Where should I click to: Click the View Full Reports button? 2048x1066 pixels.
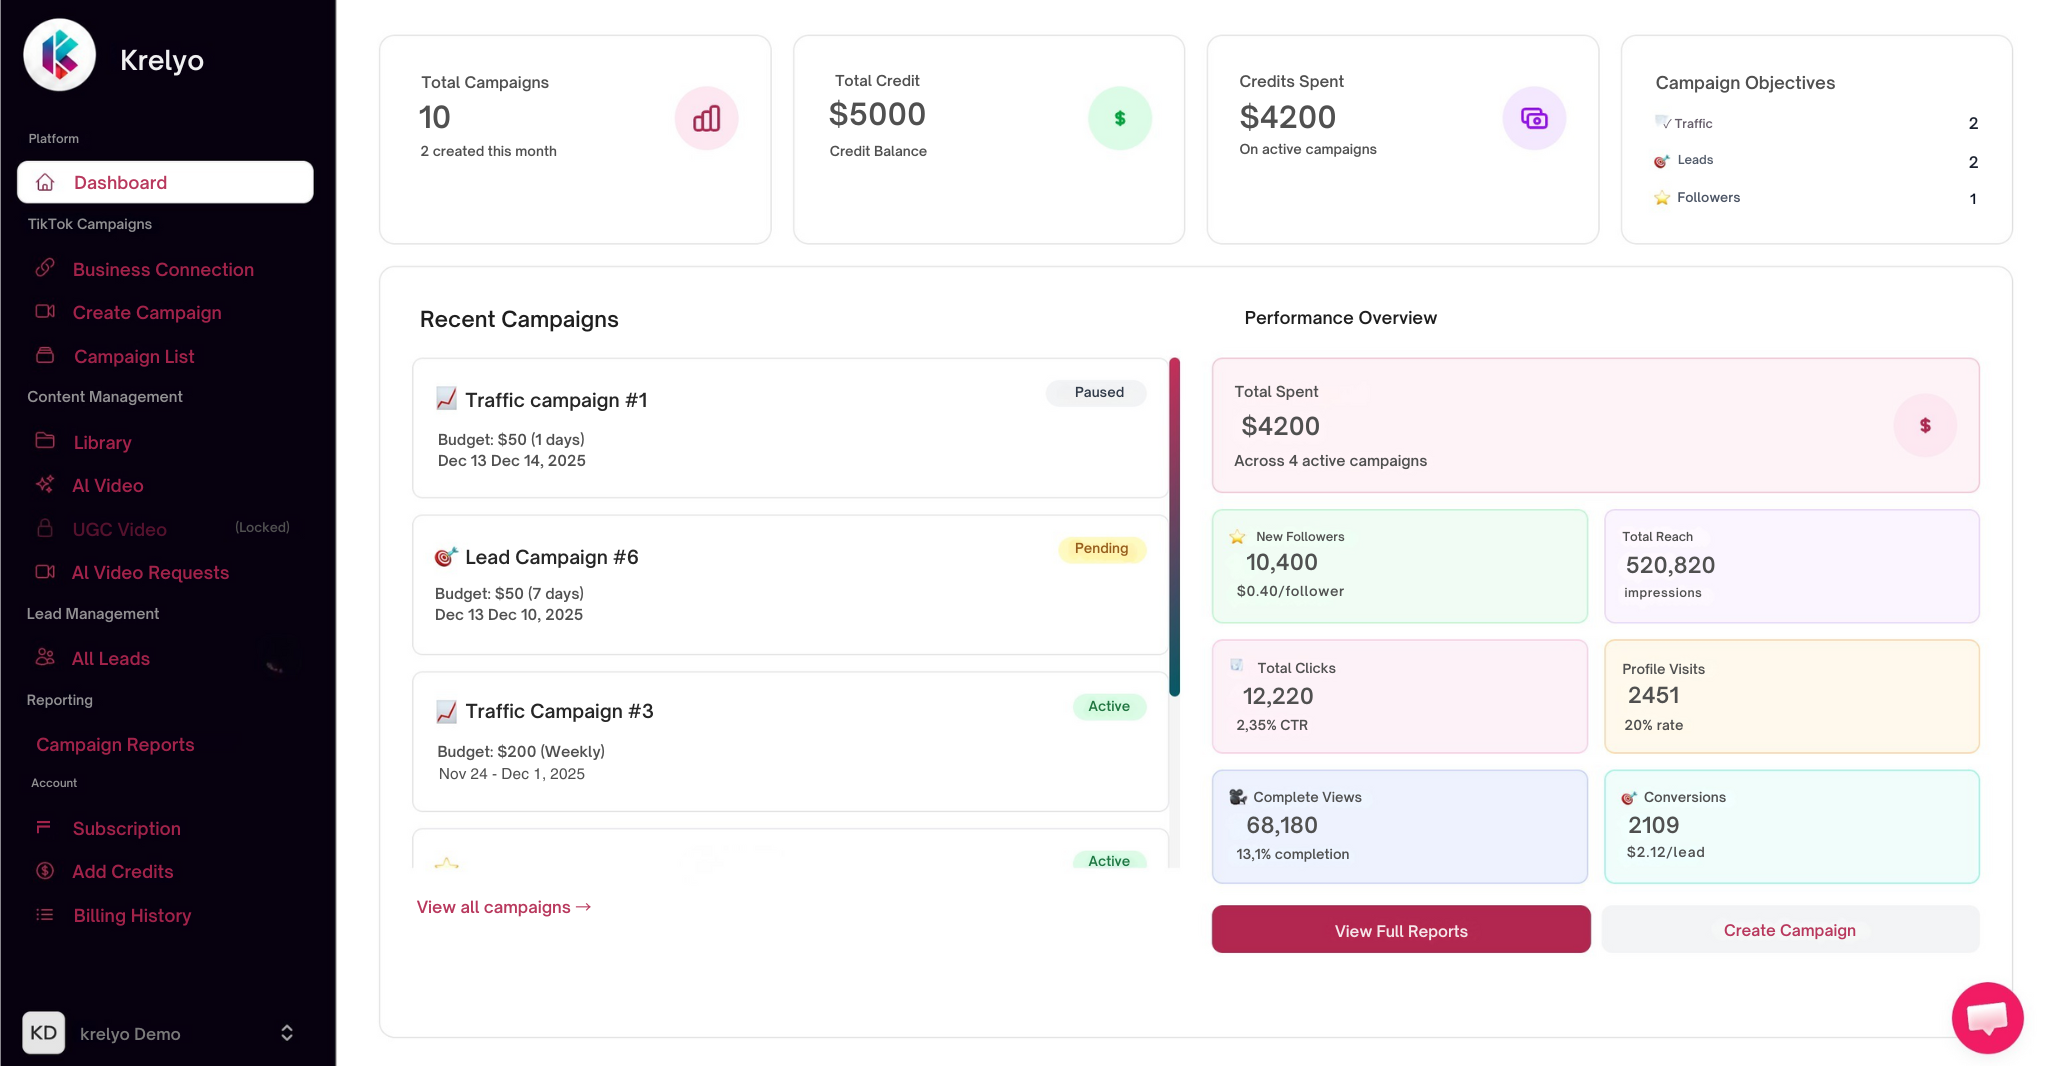(1400, 930)
